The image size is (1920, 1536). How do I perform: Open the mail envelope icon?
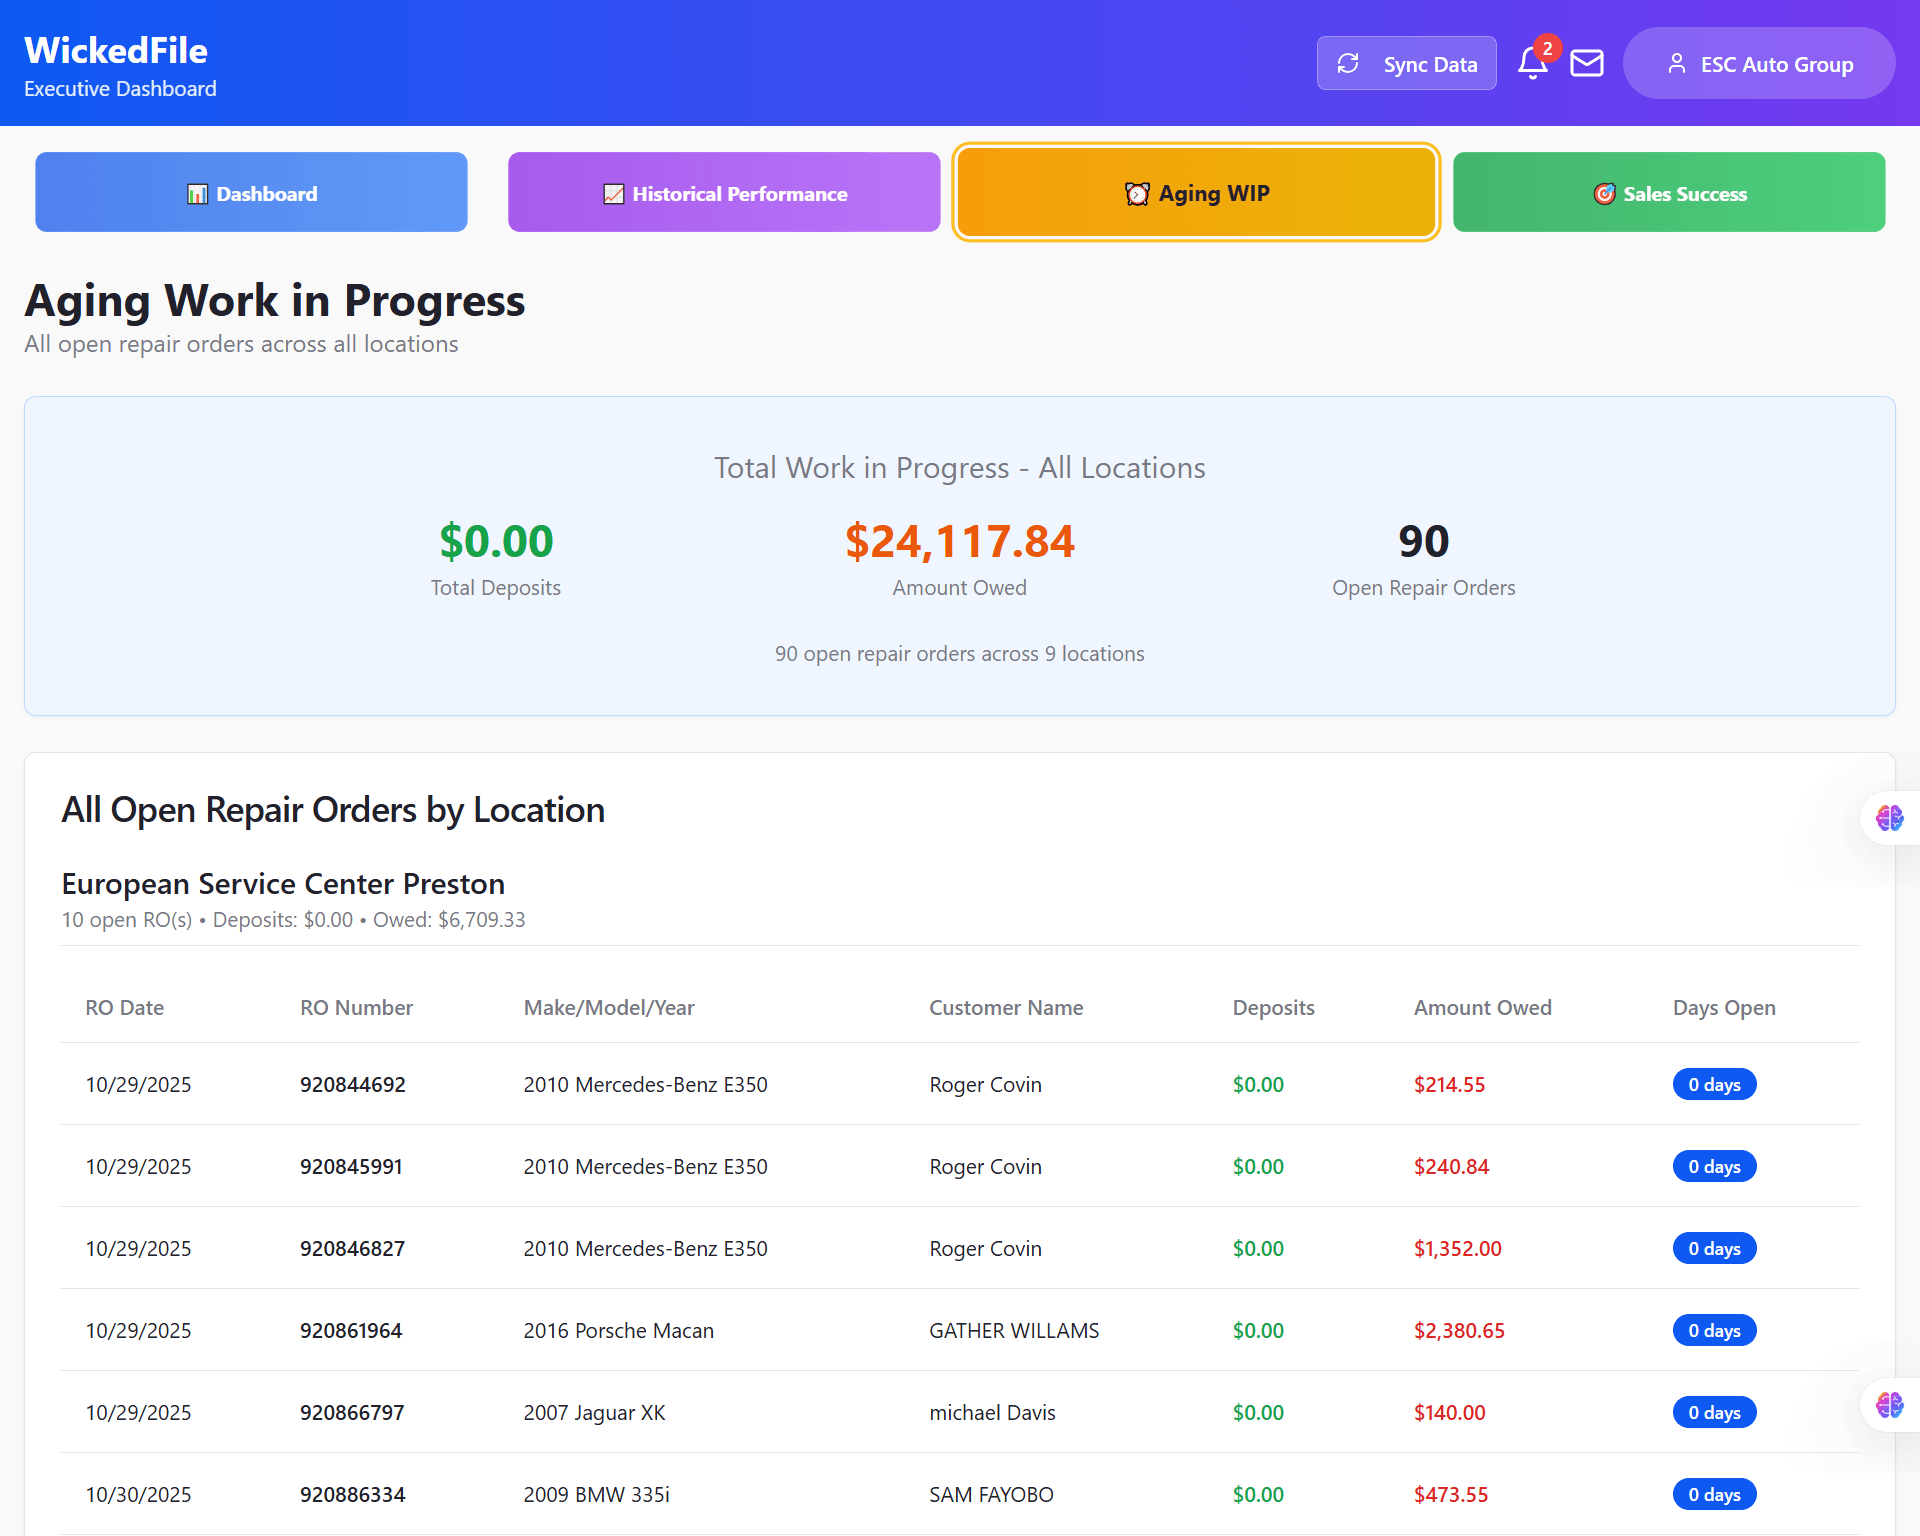[1587, 64]
